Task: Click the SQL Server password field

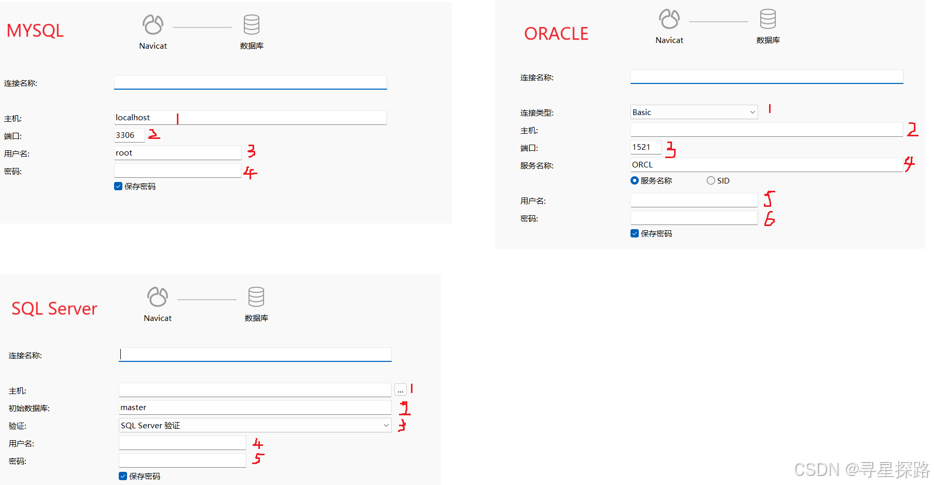Action: [182, 461]
